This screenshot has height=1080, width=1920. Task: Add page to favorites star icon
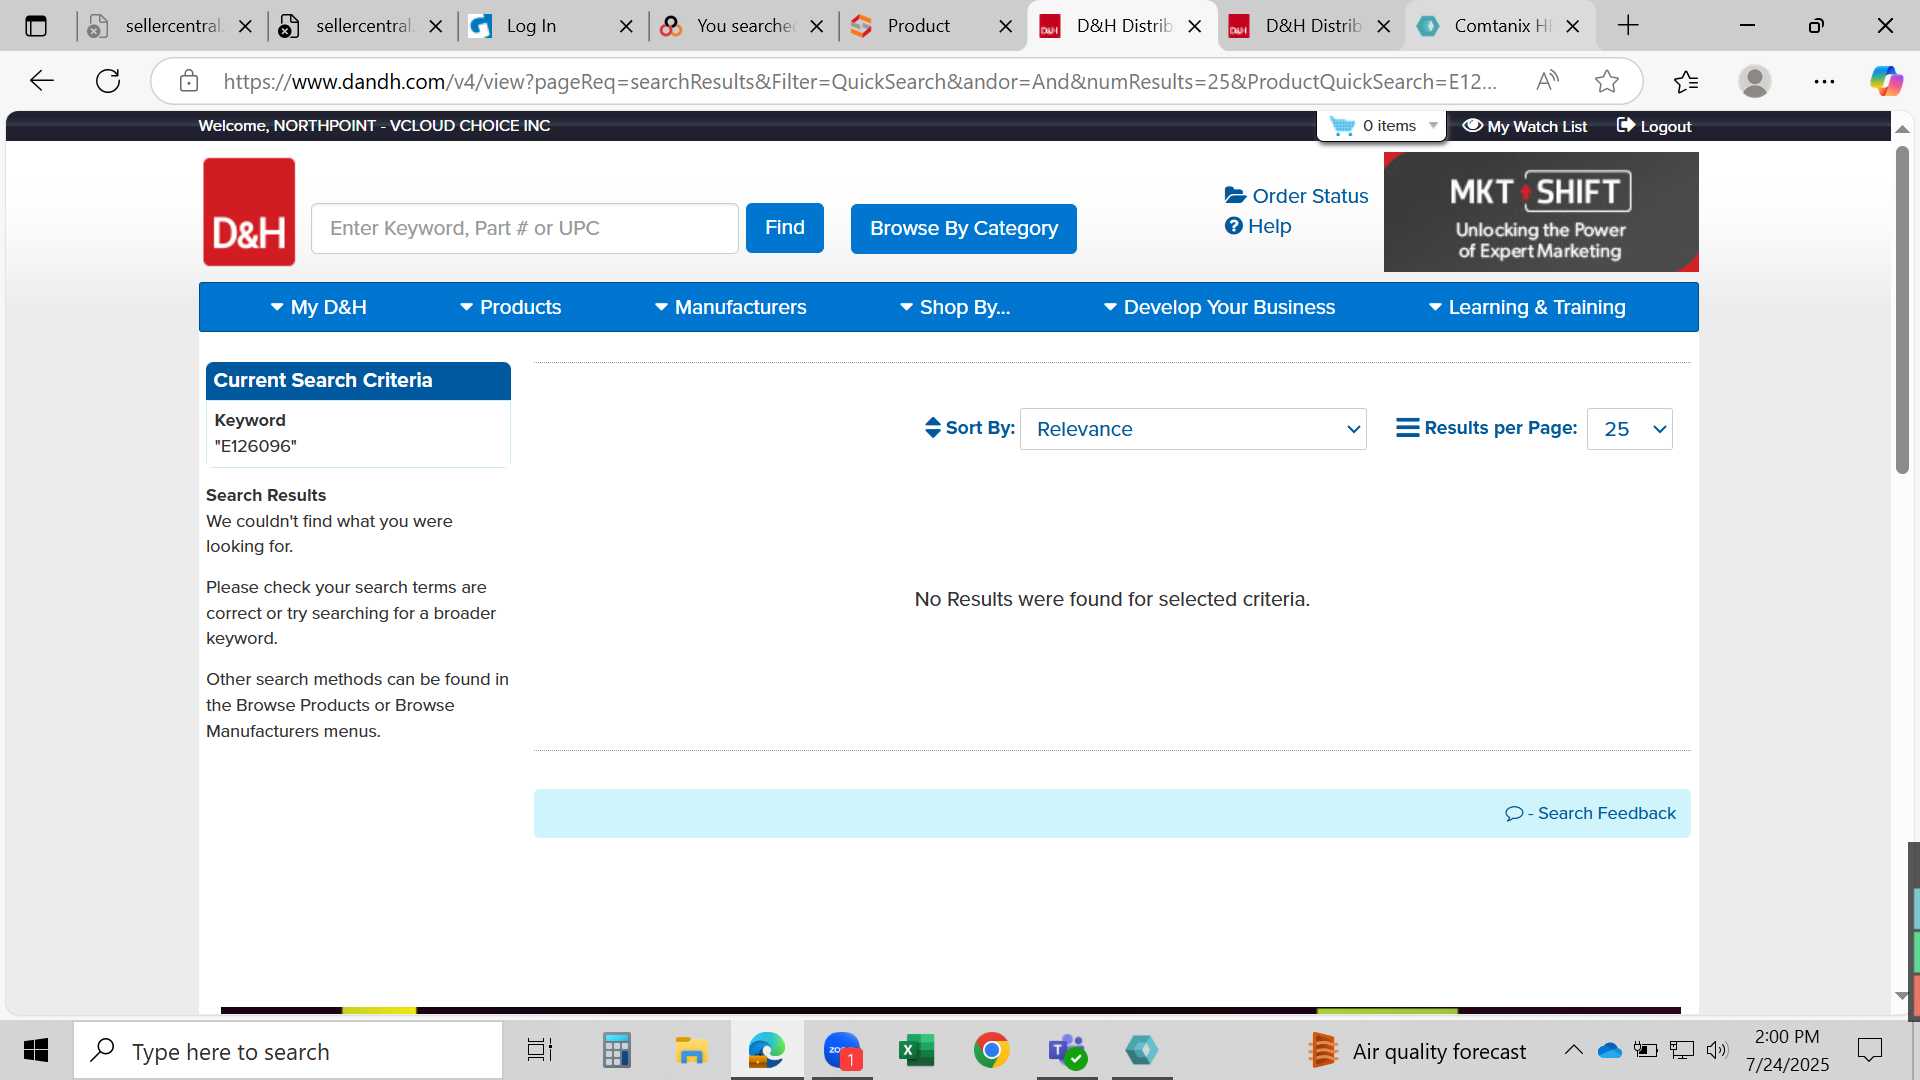[x=1607, y=81]
